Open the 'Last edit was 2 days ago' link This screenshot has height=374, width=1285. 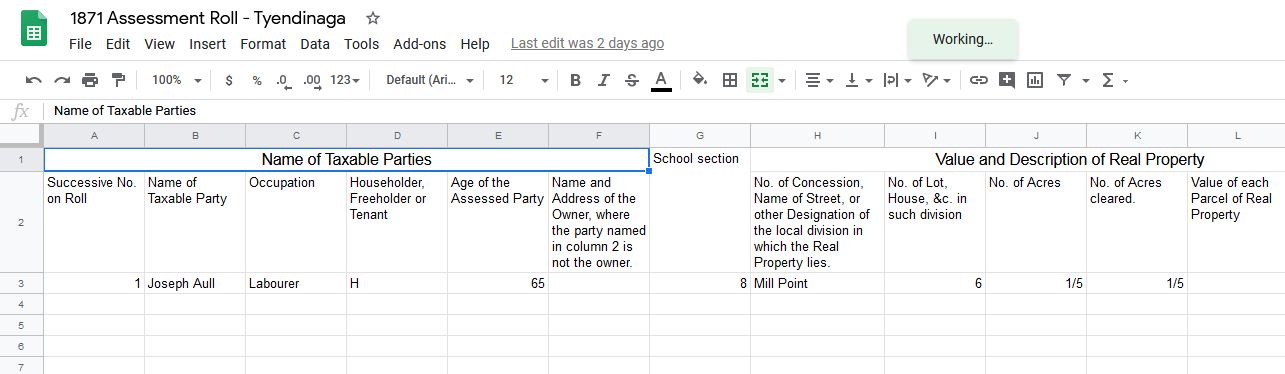[587, 44]
